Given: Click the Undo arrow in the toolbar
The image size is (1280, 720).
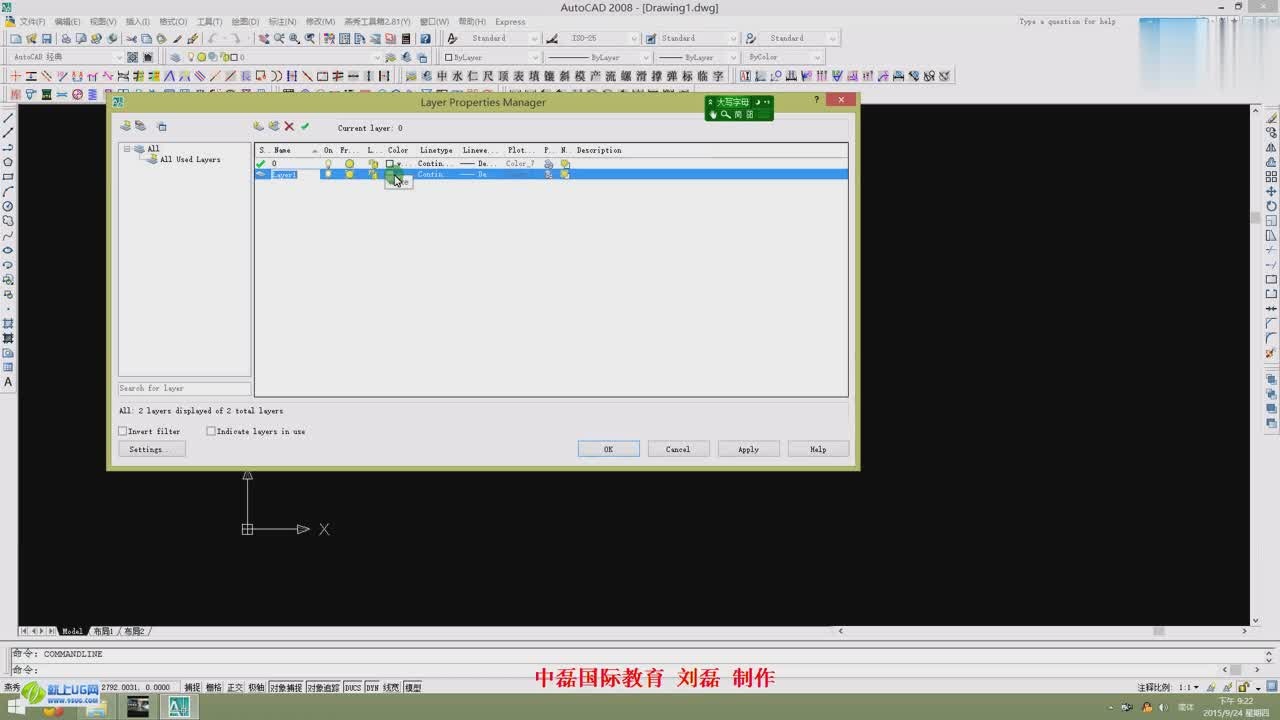Looking at the screenshot, I should click(x=213, y=39).
